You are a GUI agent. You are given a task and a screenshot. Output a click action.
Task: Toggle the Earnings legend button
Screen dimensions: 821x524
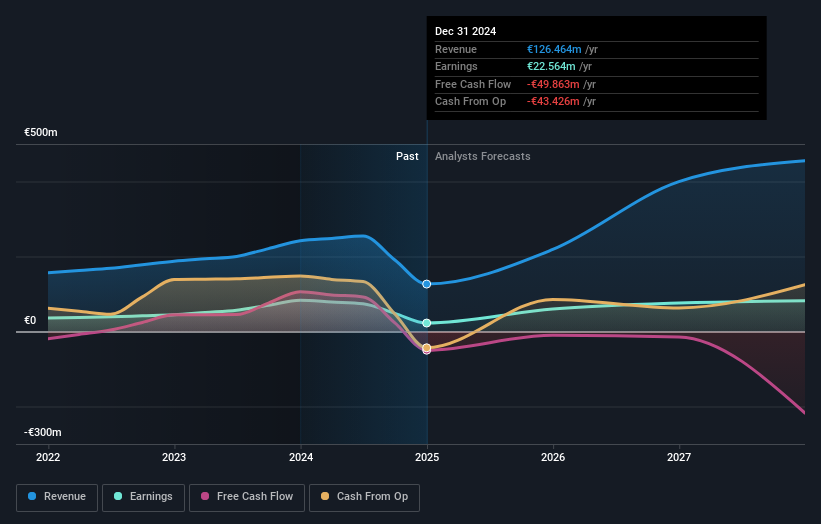(143, 497)
